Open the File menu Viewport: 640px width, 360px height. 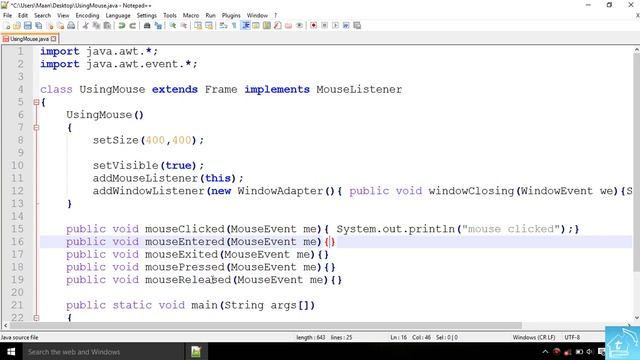(x=7, y=15)
